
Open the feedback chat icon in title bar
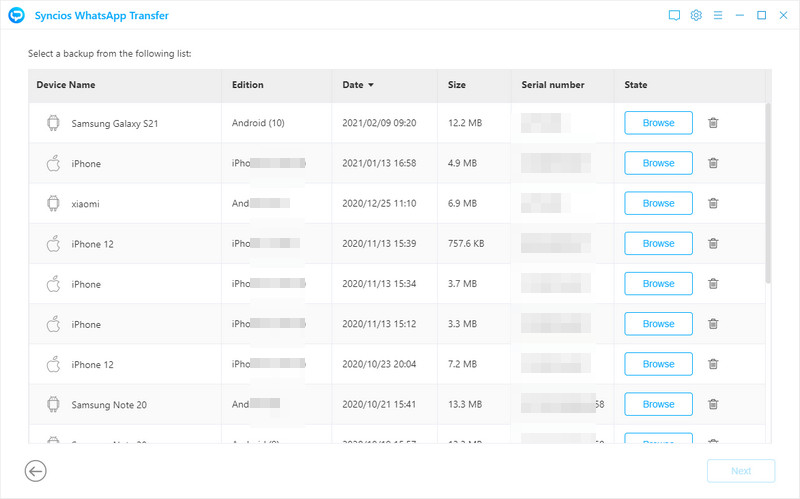pos(674,15)
